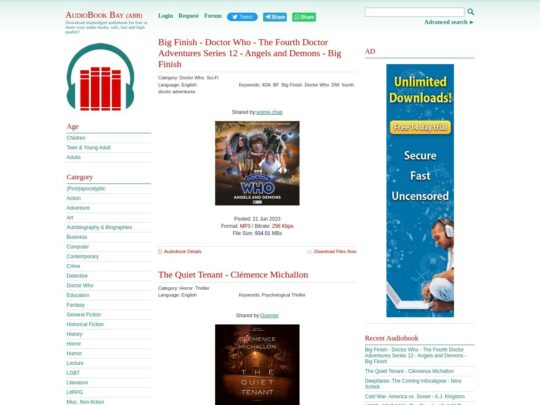The width and height of the screenshot is (540, 405).
Task: Select the Children age filter
Action: (76, 138)
